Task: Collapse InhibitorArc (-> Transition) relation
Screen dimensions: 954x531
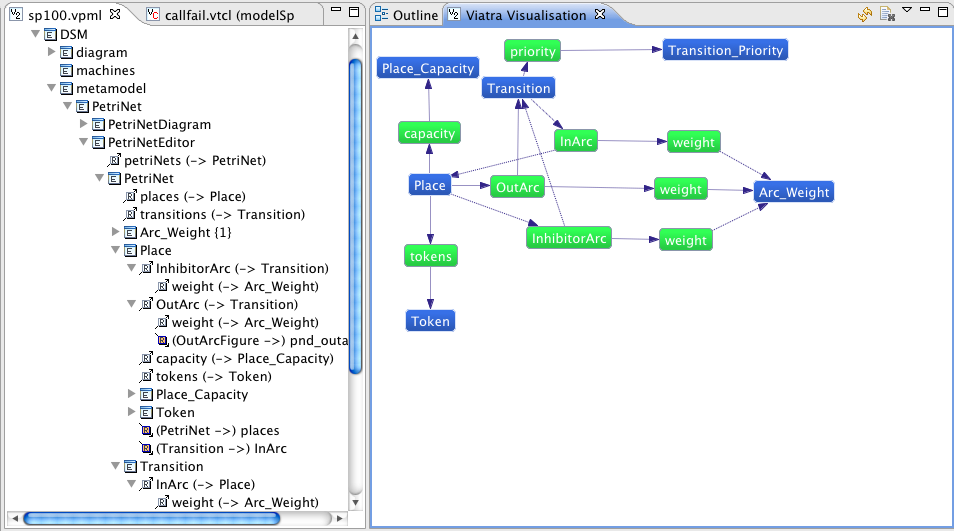Action: coord(131,268)
